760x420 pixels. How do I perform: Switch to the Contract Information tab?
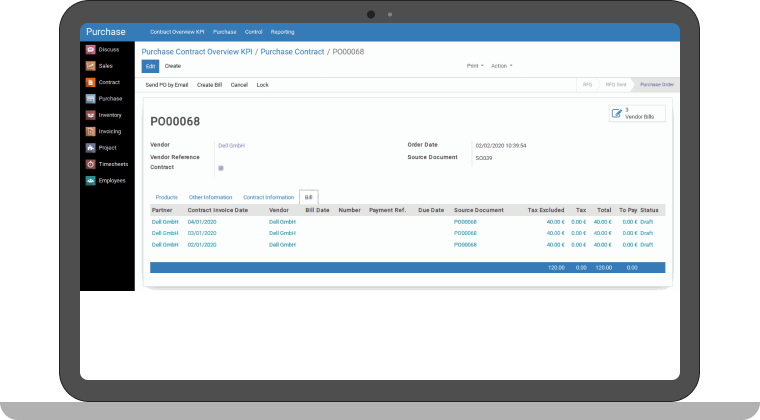[268, 197]
